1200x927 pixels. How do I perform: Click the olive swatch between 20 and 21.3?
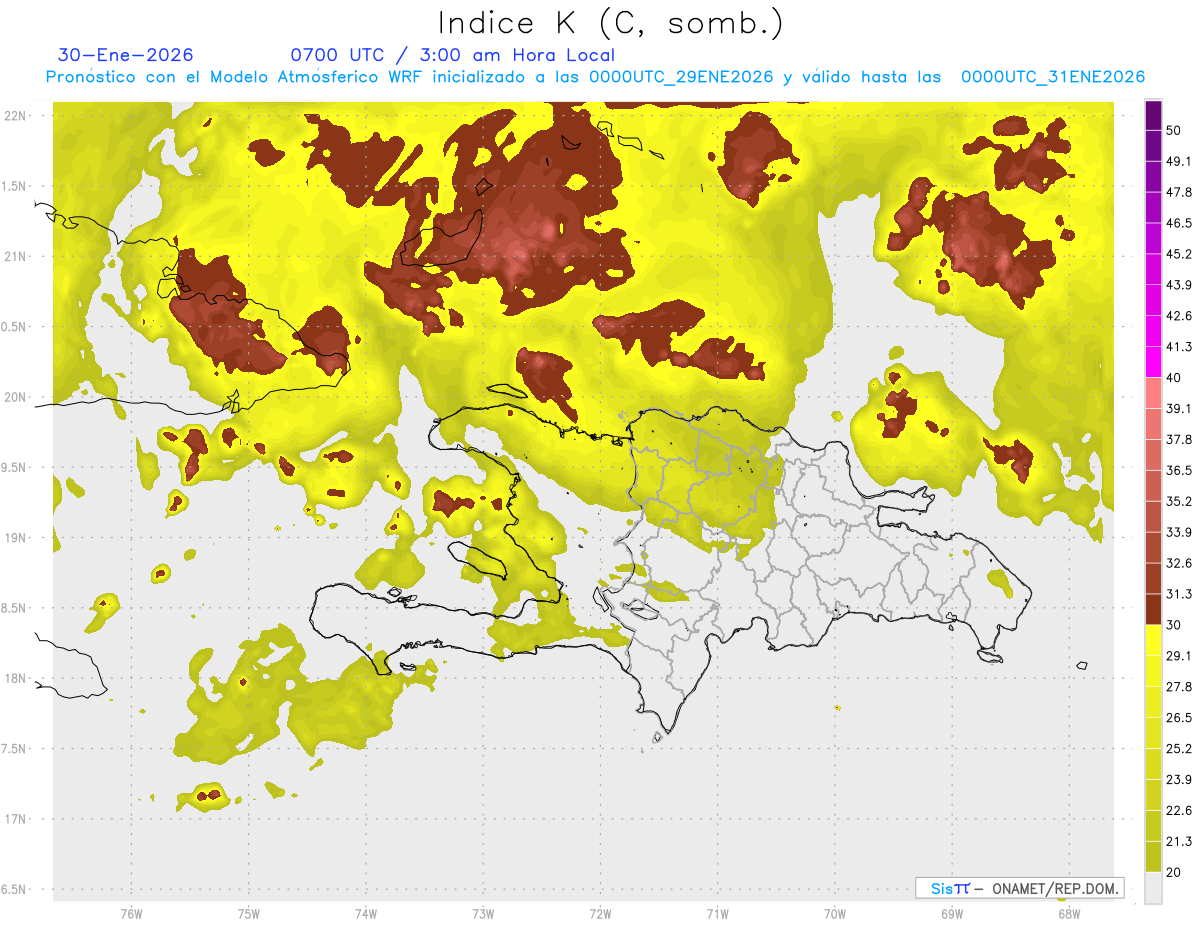[x=1153, y=857]
